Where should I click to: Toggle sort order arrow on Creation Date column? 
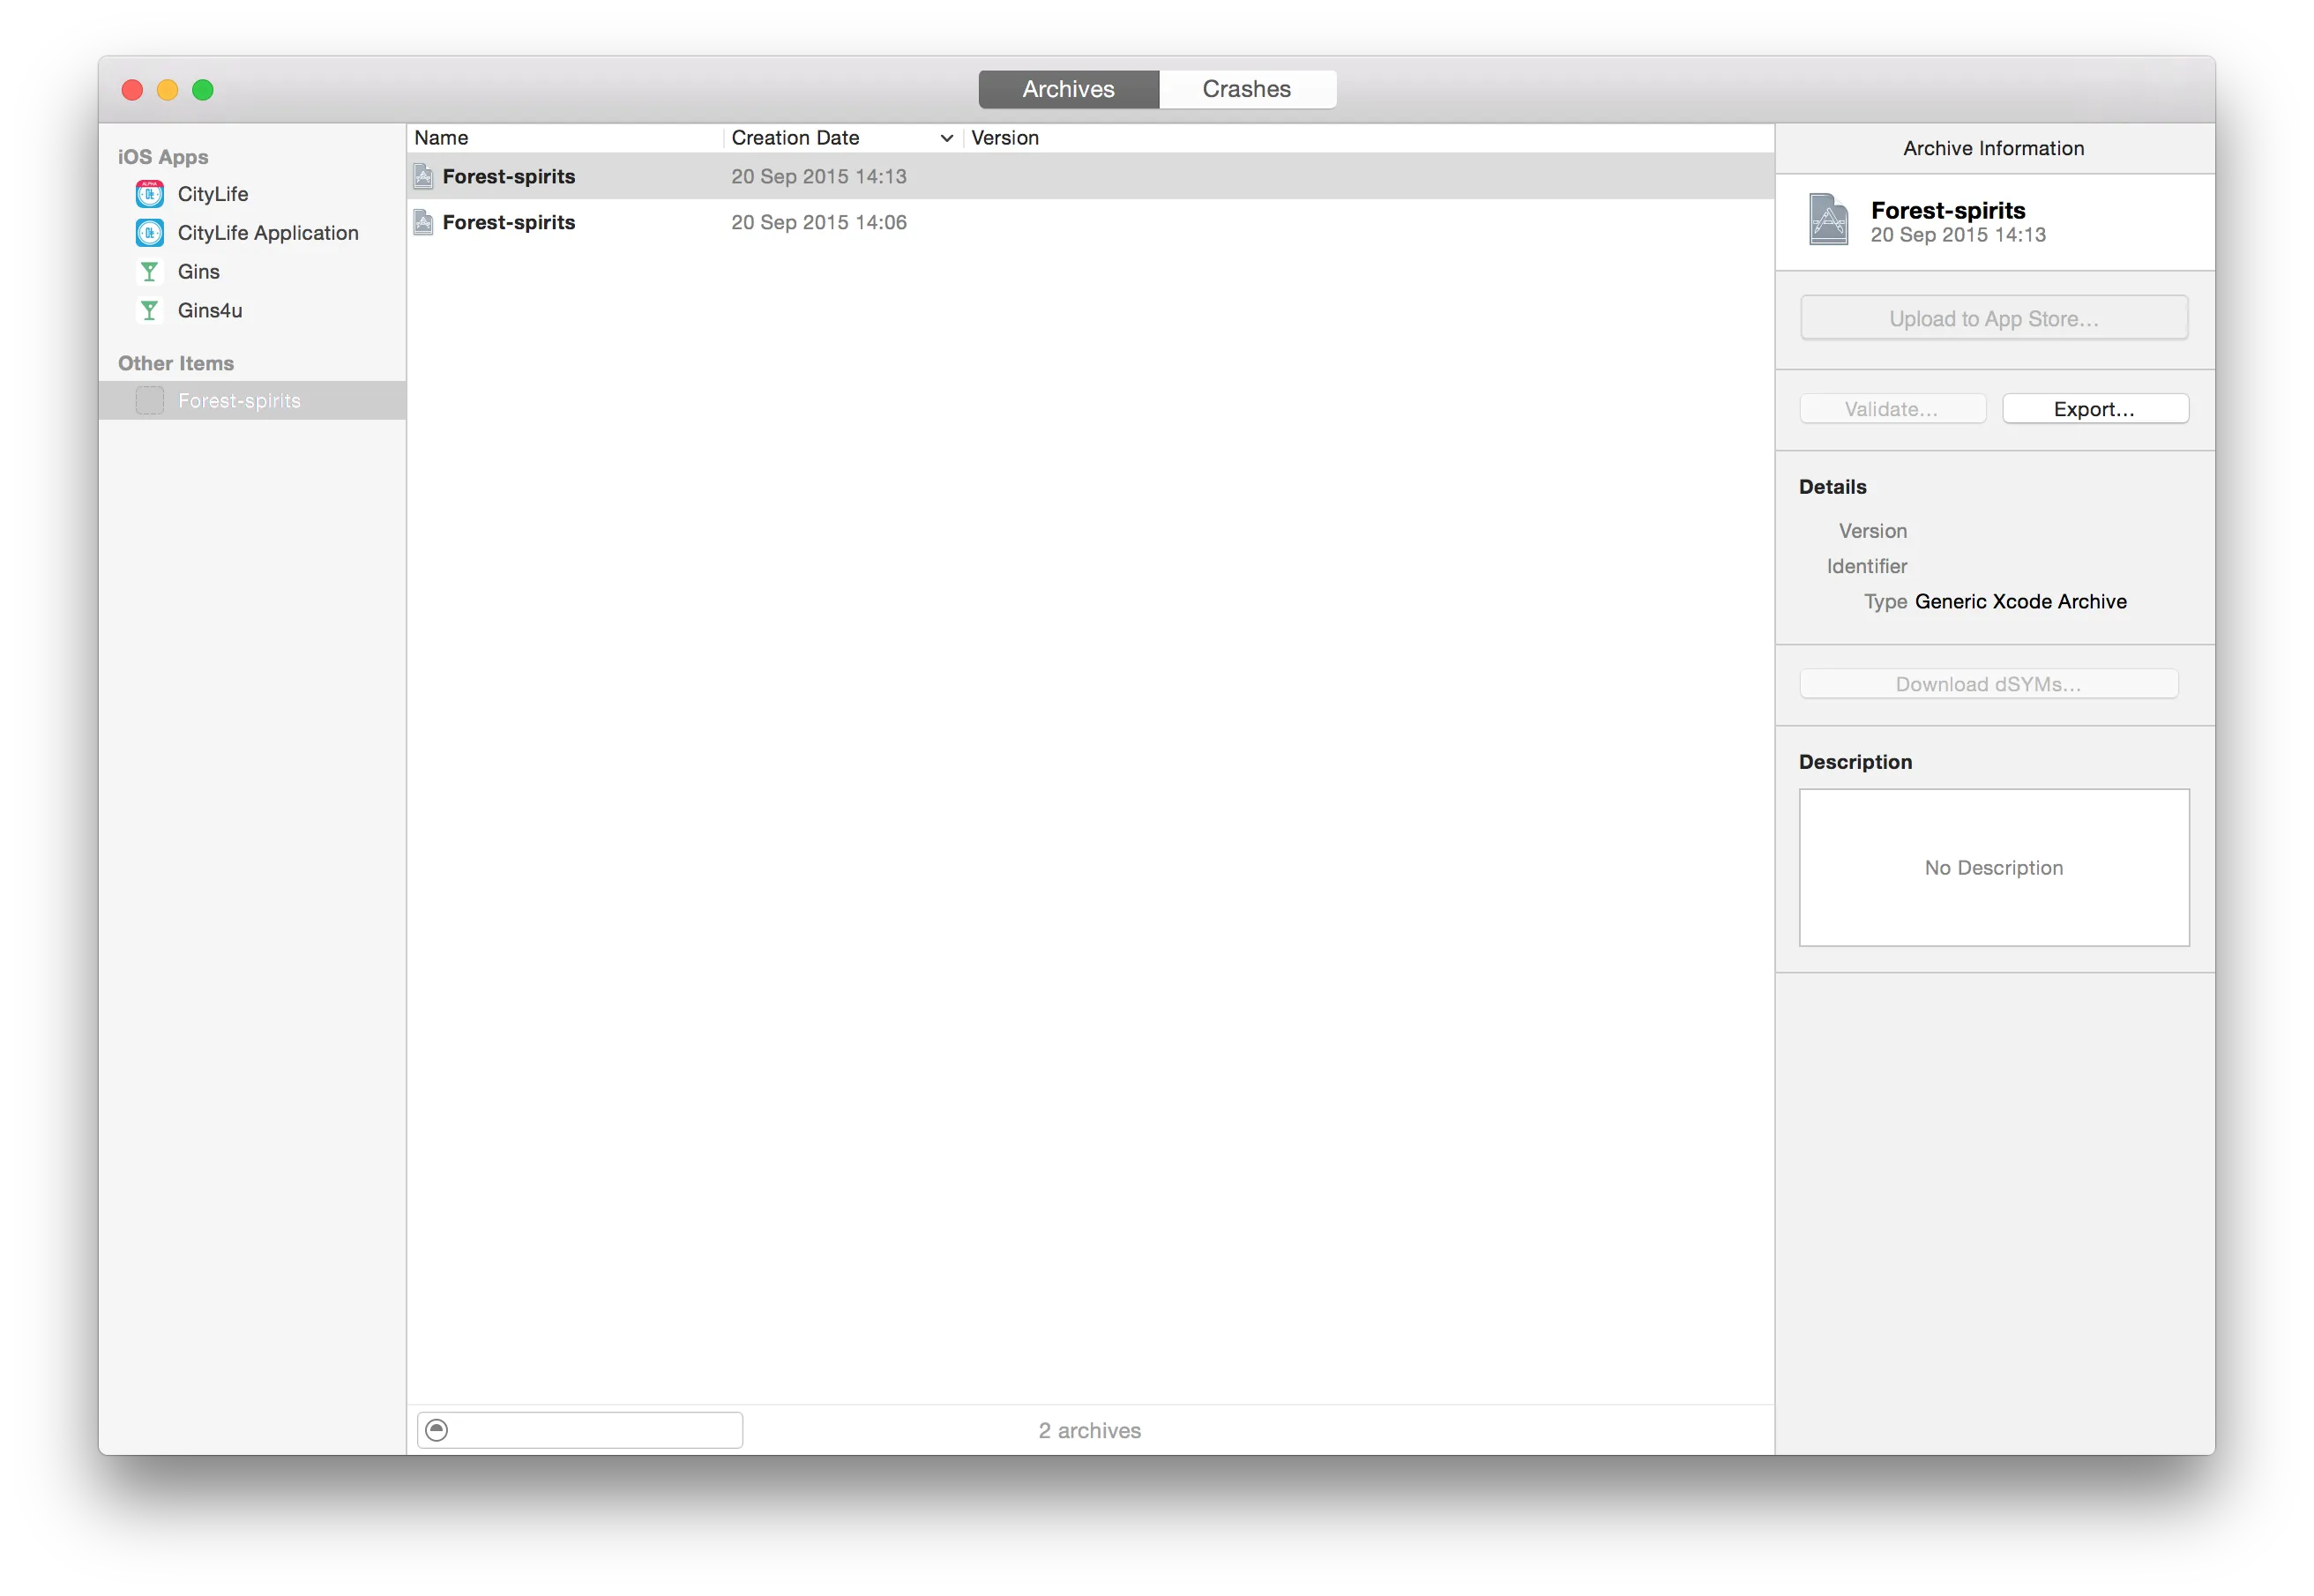tap(946, 138)
